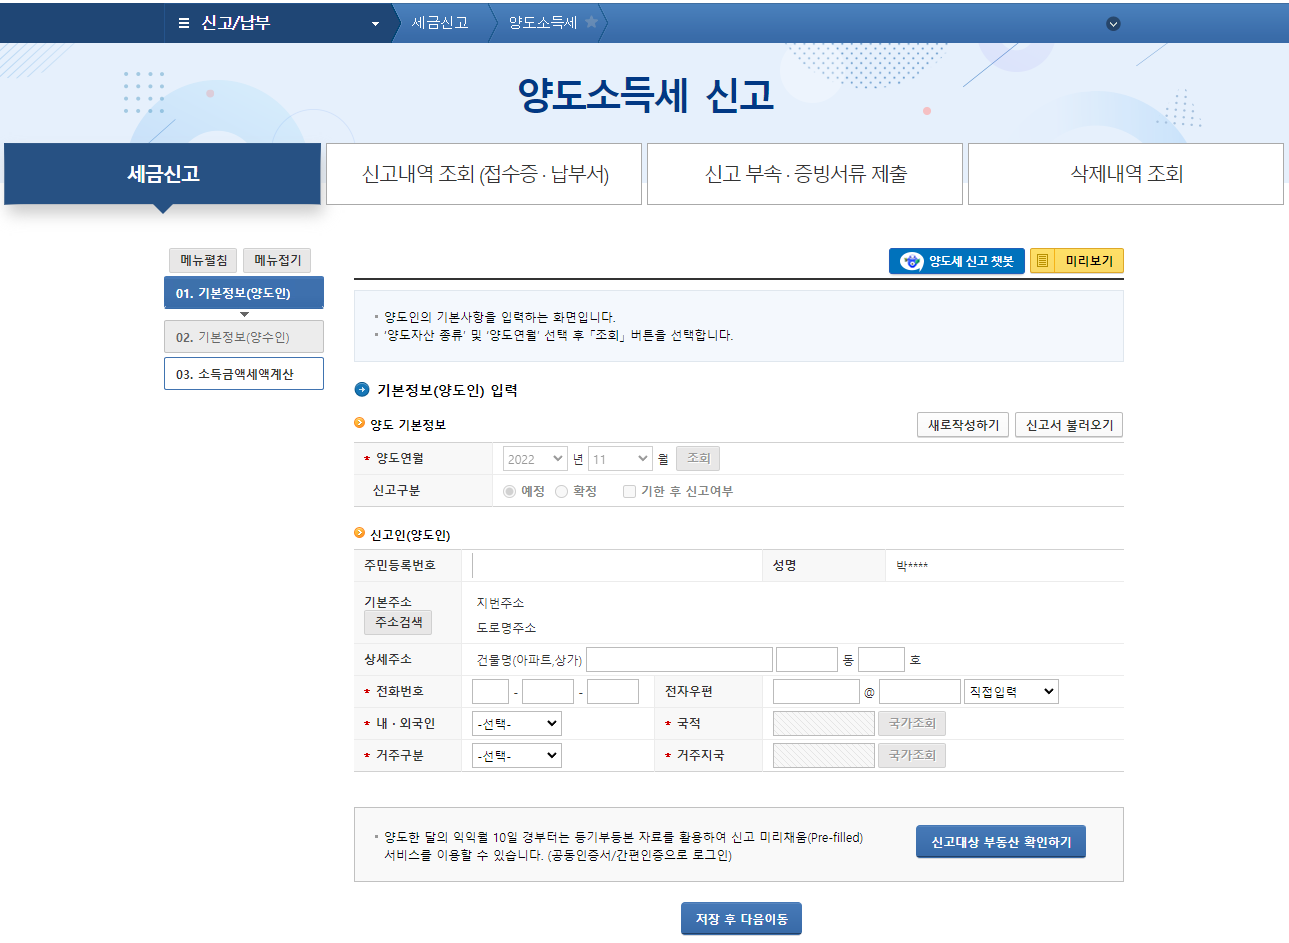Click the 주민등록번호 input field
The image size is (1289, 943).
pyautogui.click(x=615, y=565)
